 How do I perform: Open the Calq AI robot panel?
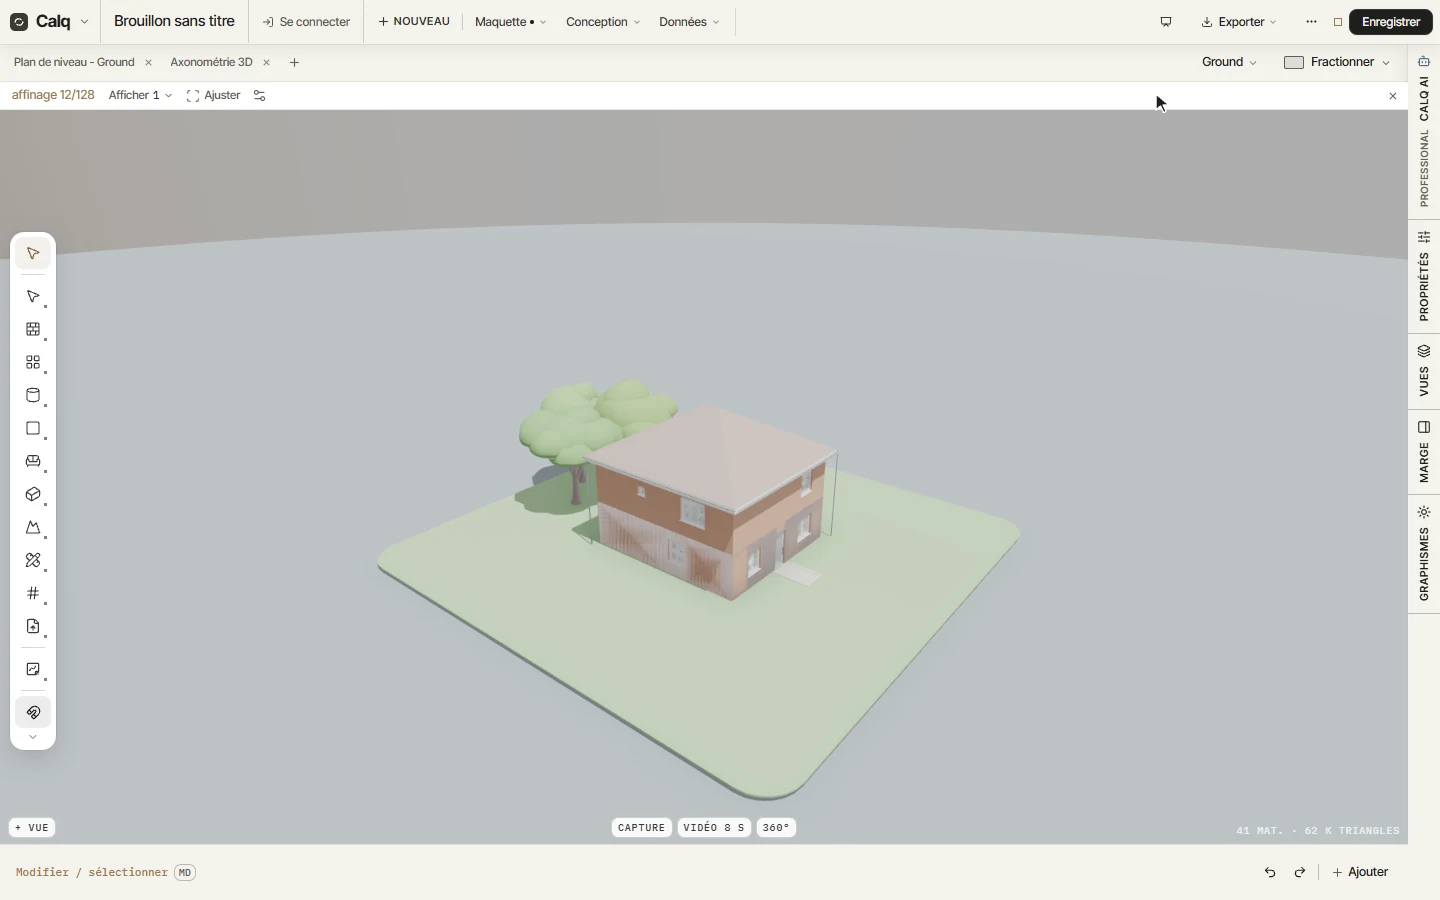[x=1424, y=62]
